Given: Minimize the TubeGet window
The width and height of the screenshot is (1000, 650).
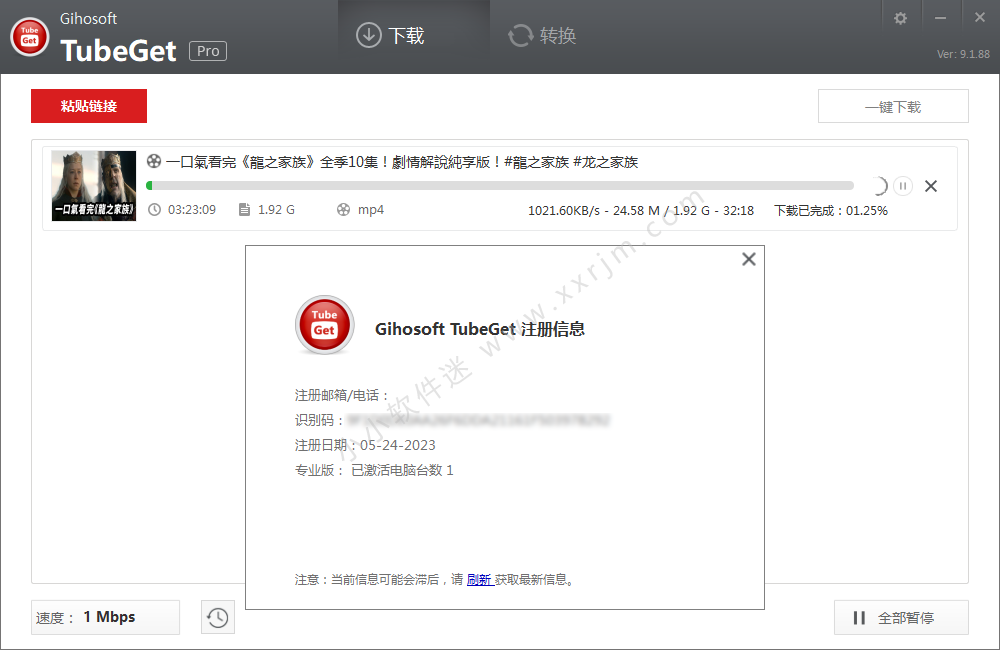Looking at the screenshot, I should click(940, 18).
